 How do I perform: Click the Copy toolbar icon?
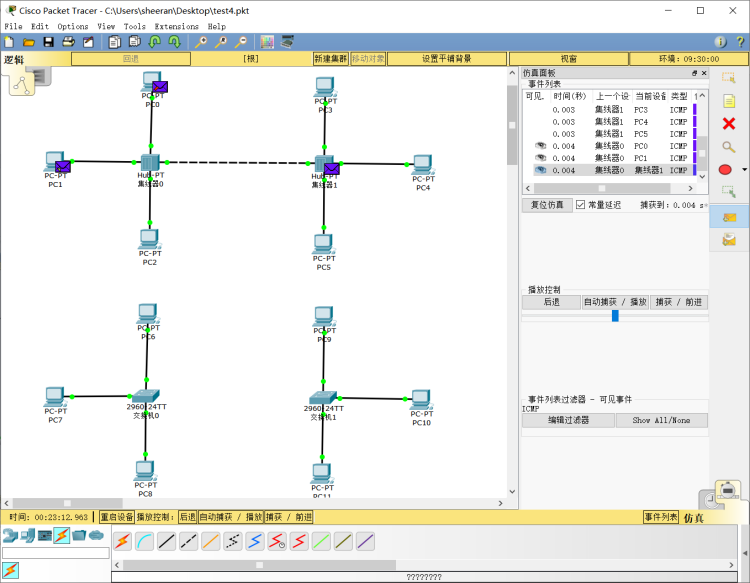pyautogui.click(x=114, y=42)
